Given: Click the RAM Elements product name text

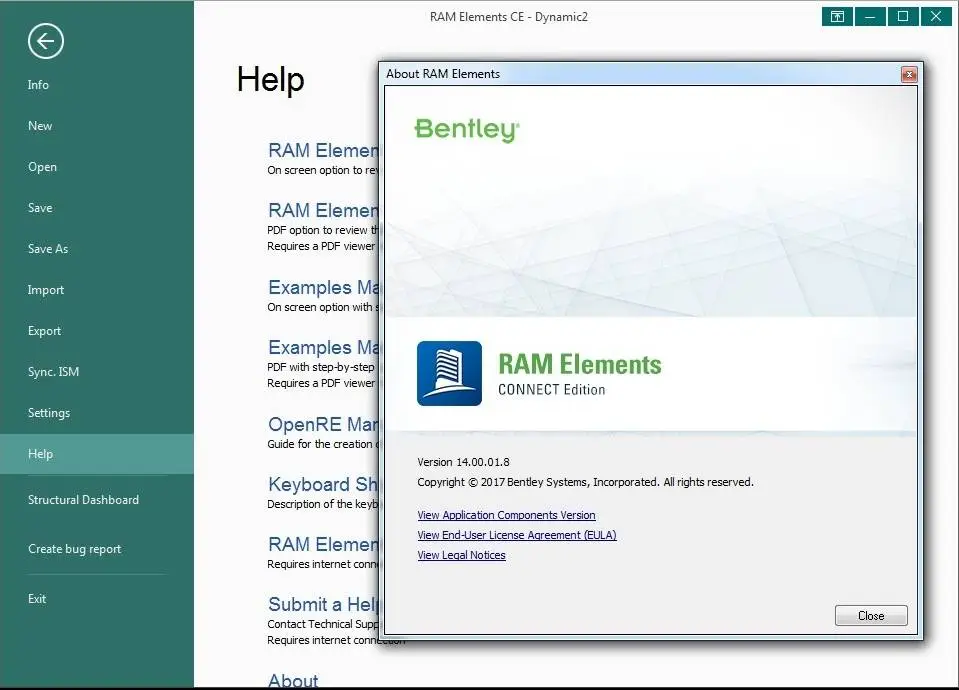Looking at the screenshot, I should [580, 364].
